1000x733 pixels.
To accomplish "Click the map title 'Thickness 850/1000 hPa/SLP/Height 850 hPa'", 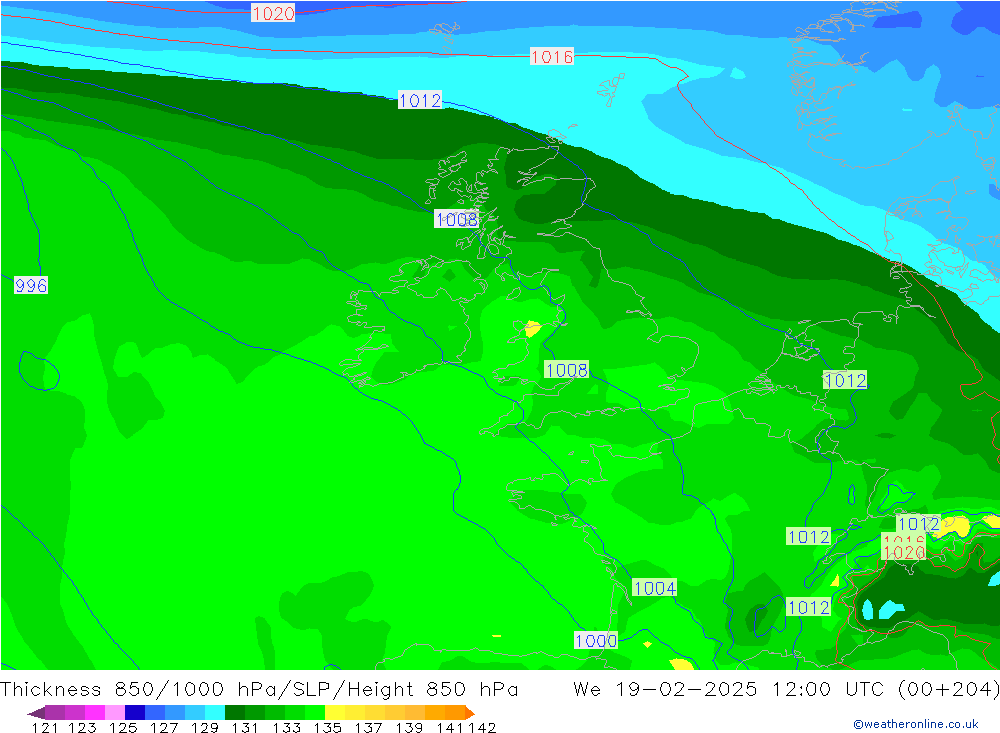I will coord(259,690).
